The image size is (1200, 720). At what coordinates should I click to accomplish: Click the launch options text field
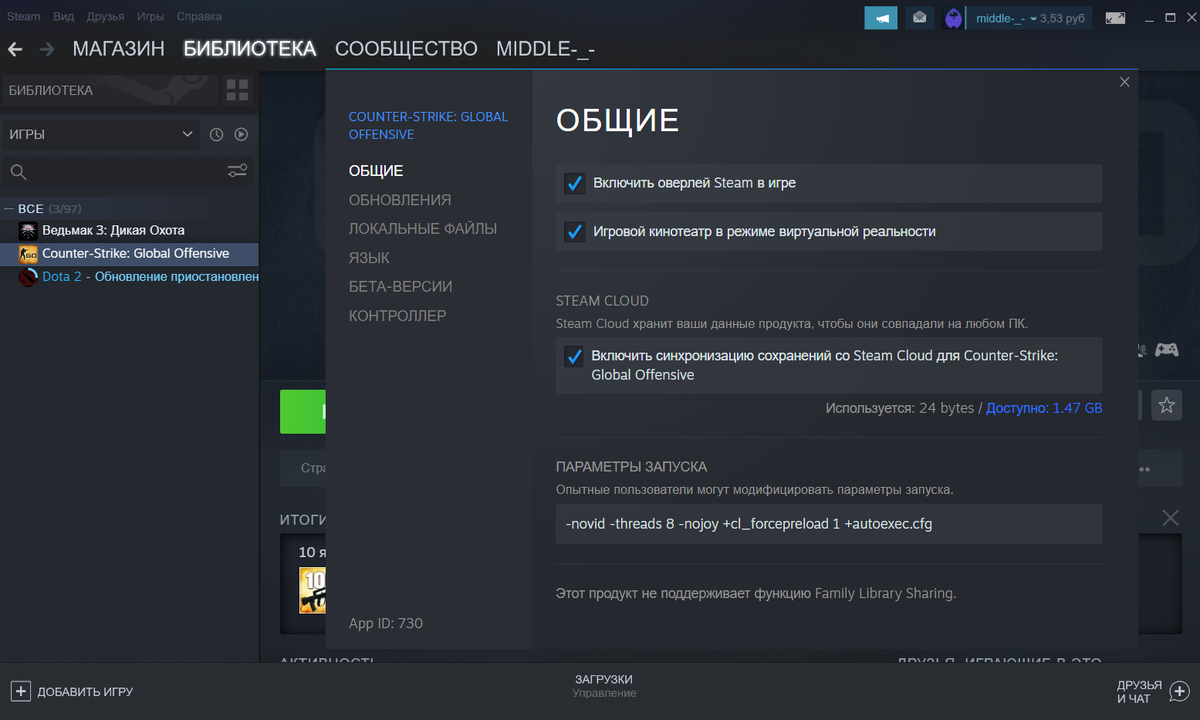(x=829, y=524)
